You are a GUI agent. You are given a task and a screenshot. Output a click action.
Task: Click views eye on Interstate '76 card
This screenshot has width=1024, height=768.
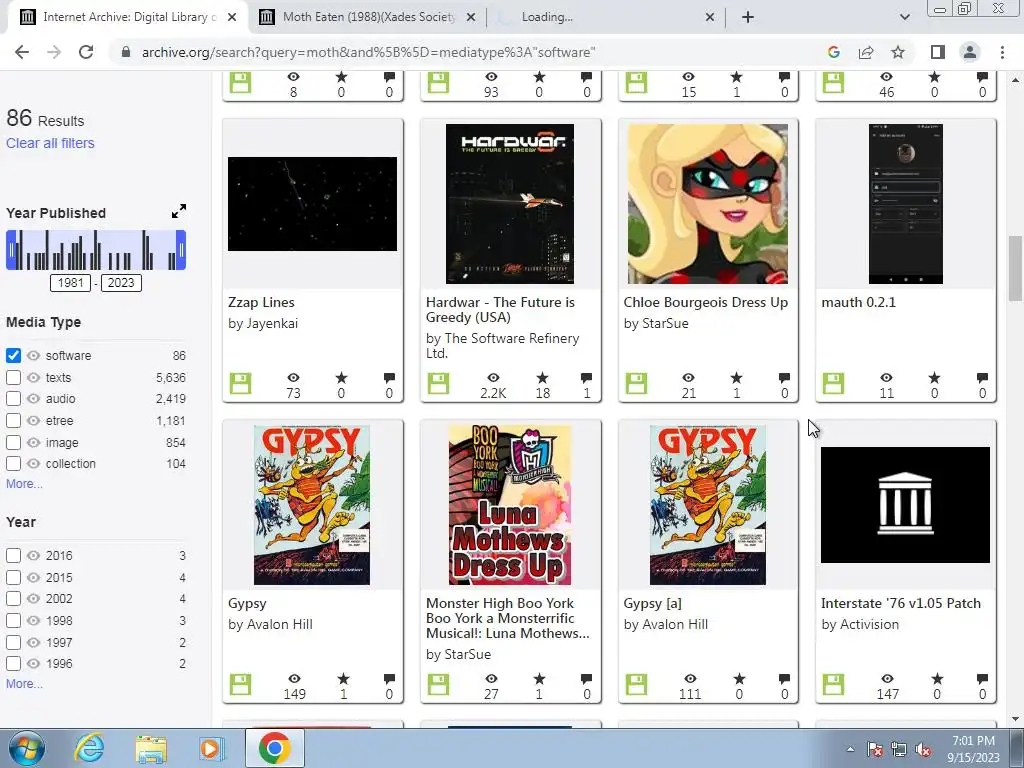point(887,679)
